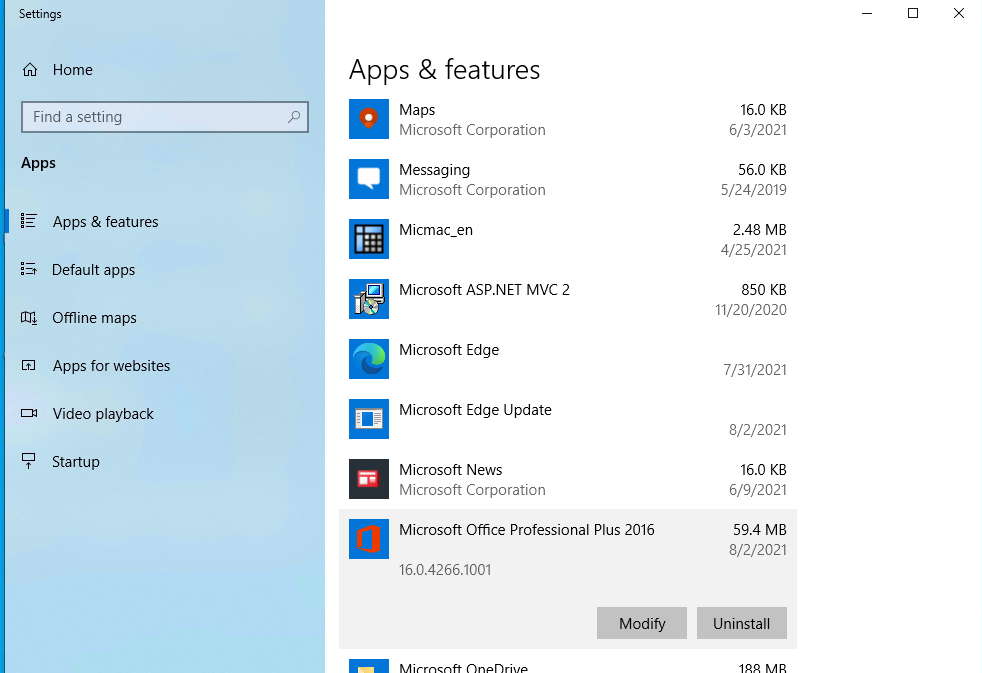Screen dimensions: 982x673
Task: Click the Home house icon in sidebar
Action: point(31,69)
